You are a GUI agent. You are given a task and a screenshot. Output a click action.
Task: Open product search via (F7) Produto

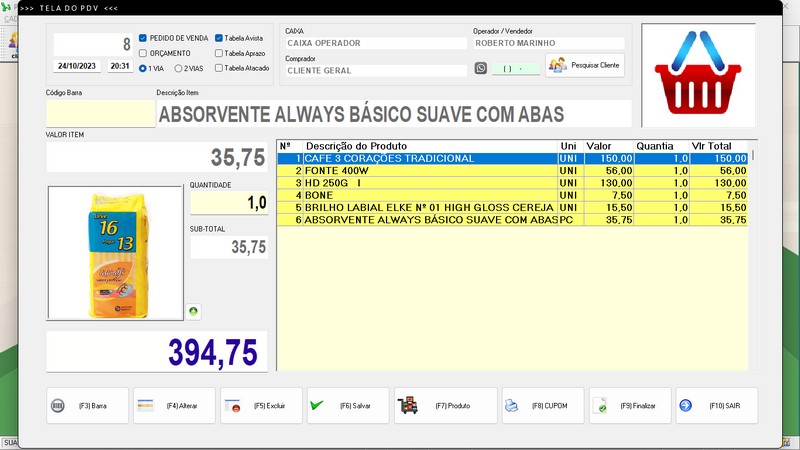(445, 406)
